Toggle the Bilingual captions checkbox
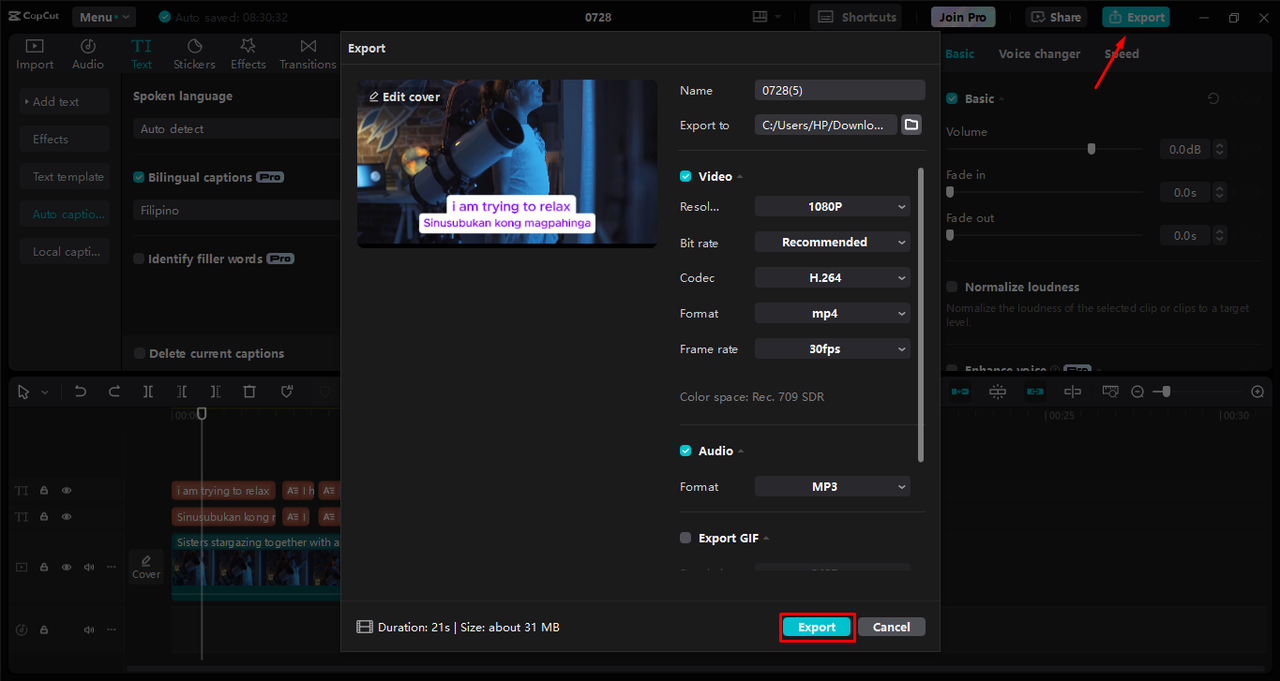The height and width of the screenshot is (681, 1280). 139,177
